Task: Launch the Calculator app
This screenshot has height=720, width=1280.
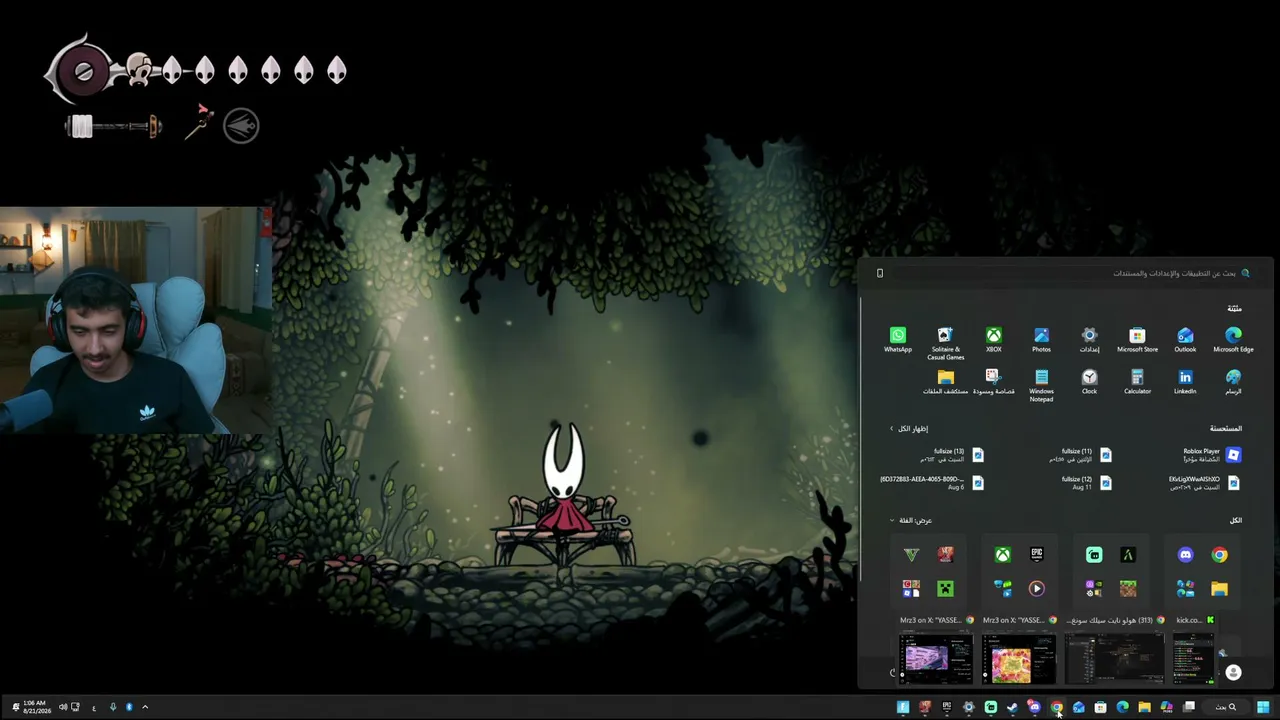Action: pos(1137,382)
